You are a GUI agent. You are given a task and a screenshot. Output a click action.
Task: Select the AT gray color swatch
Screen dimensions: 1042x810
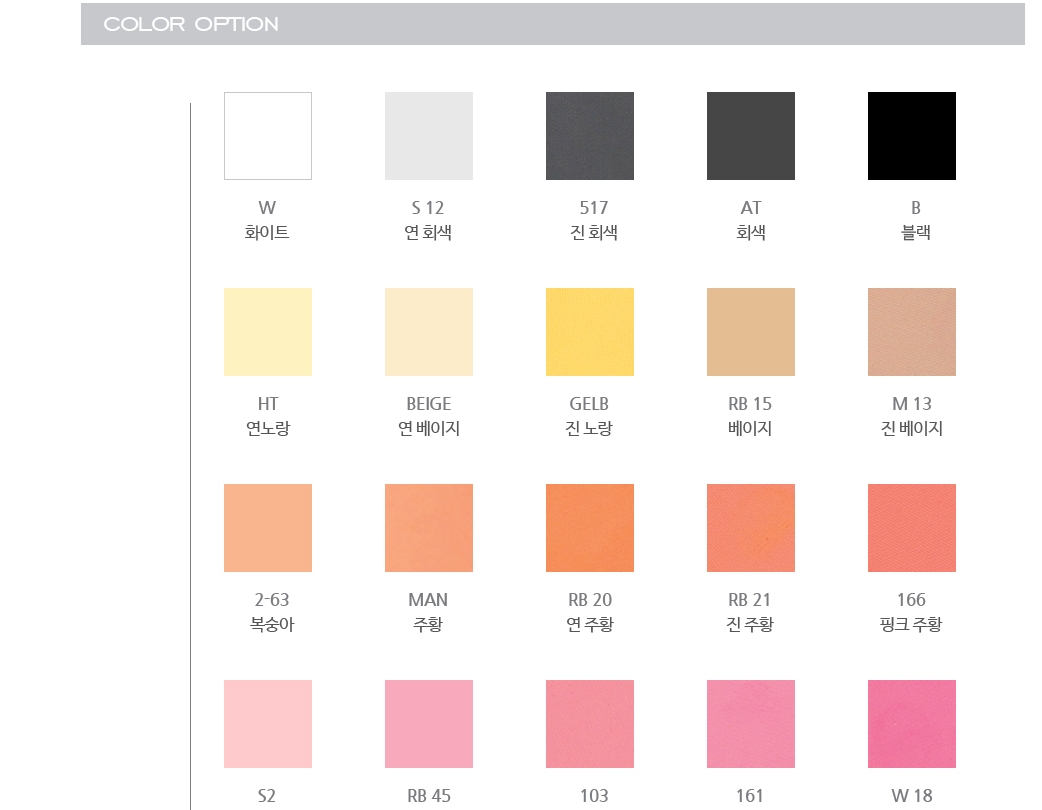[x=751, y=136]
